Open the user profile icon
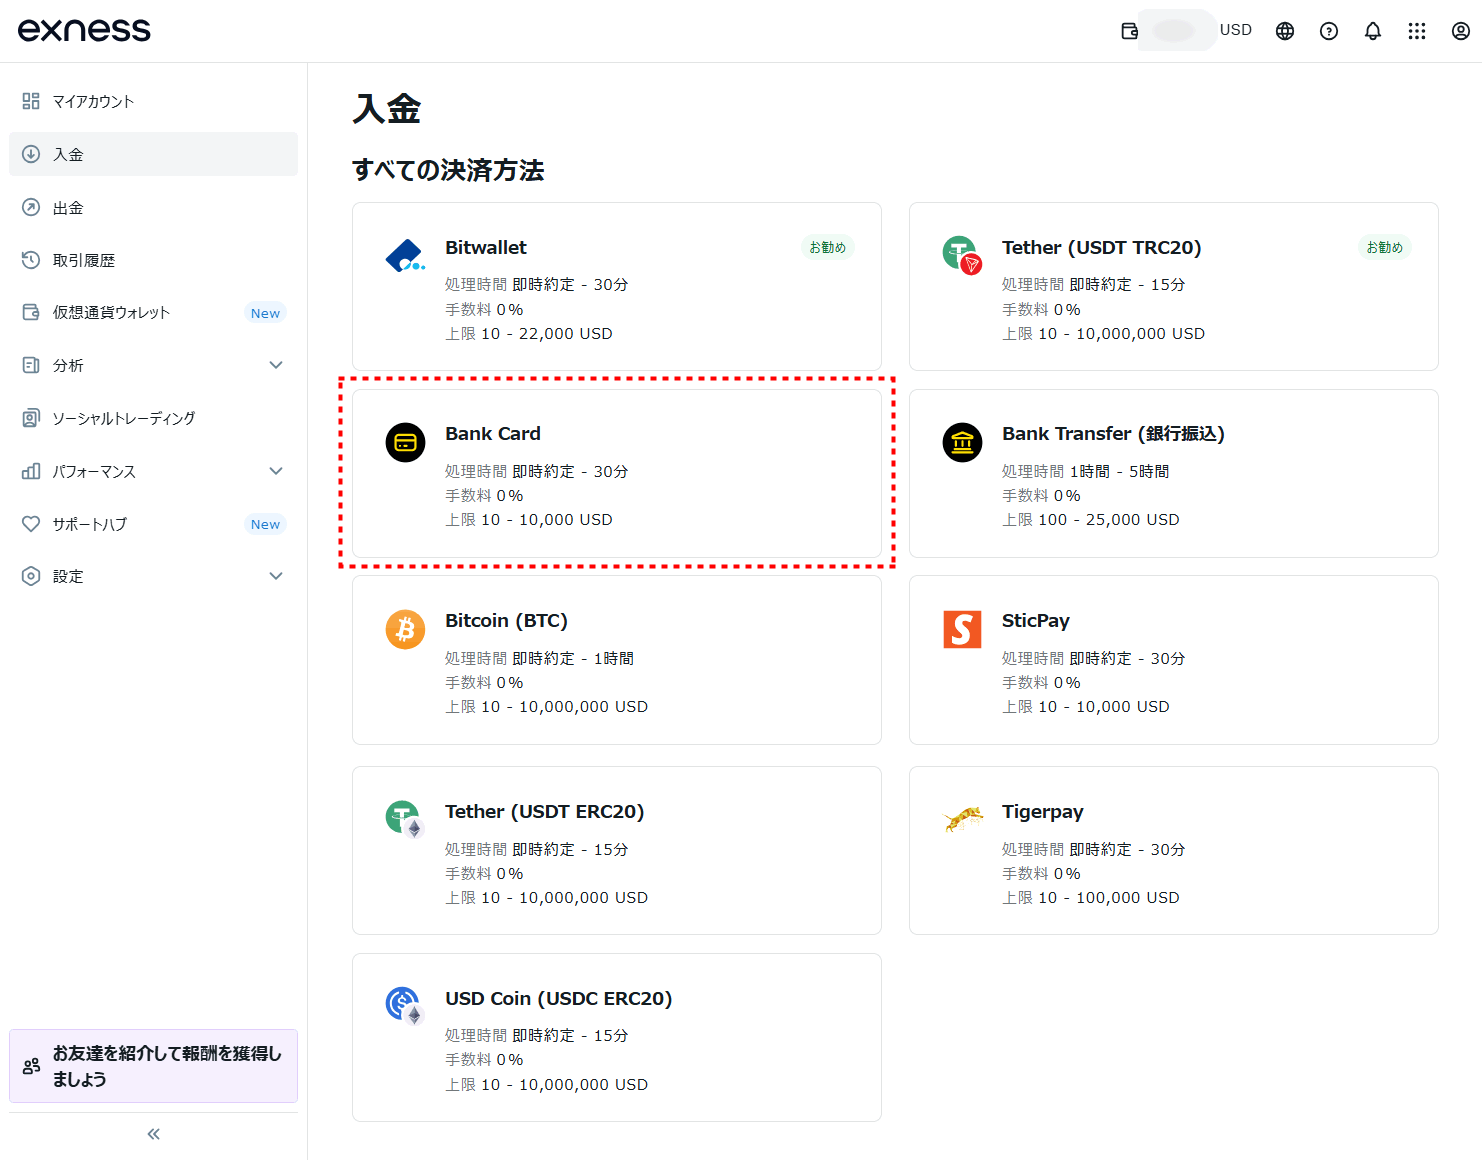The width and height of the screenshot is (1482, 1161). (x=1461, y=31)
